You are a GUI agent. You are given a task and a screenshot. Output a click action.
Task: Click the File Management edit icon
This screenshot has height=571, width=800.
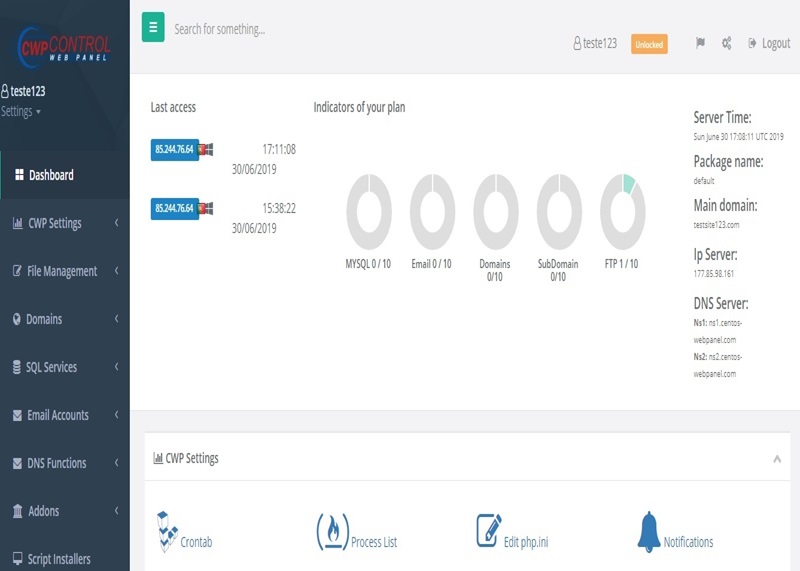coord(17,270)
